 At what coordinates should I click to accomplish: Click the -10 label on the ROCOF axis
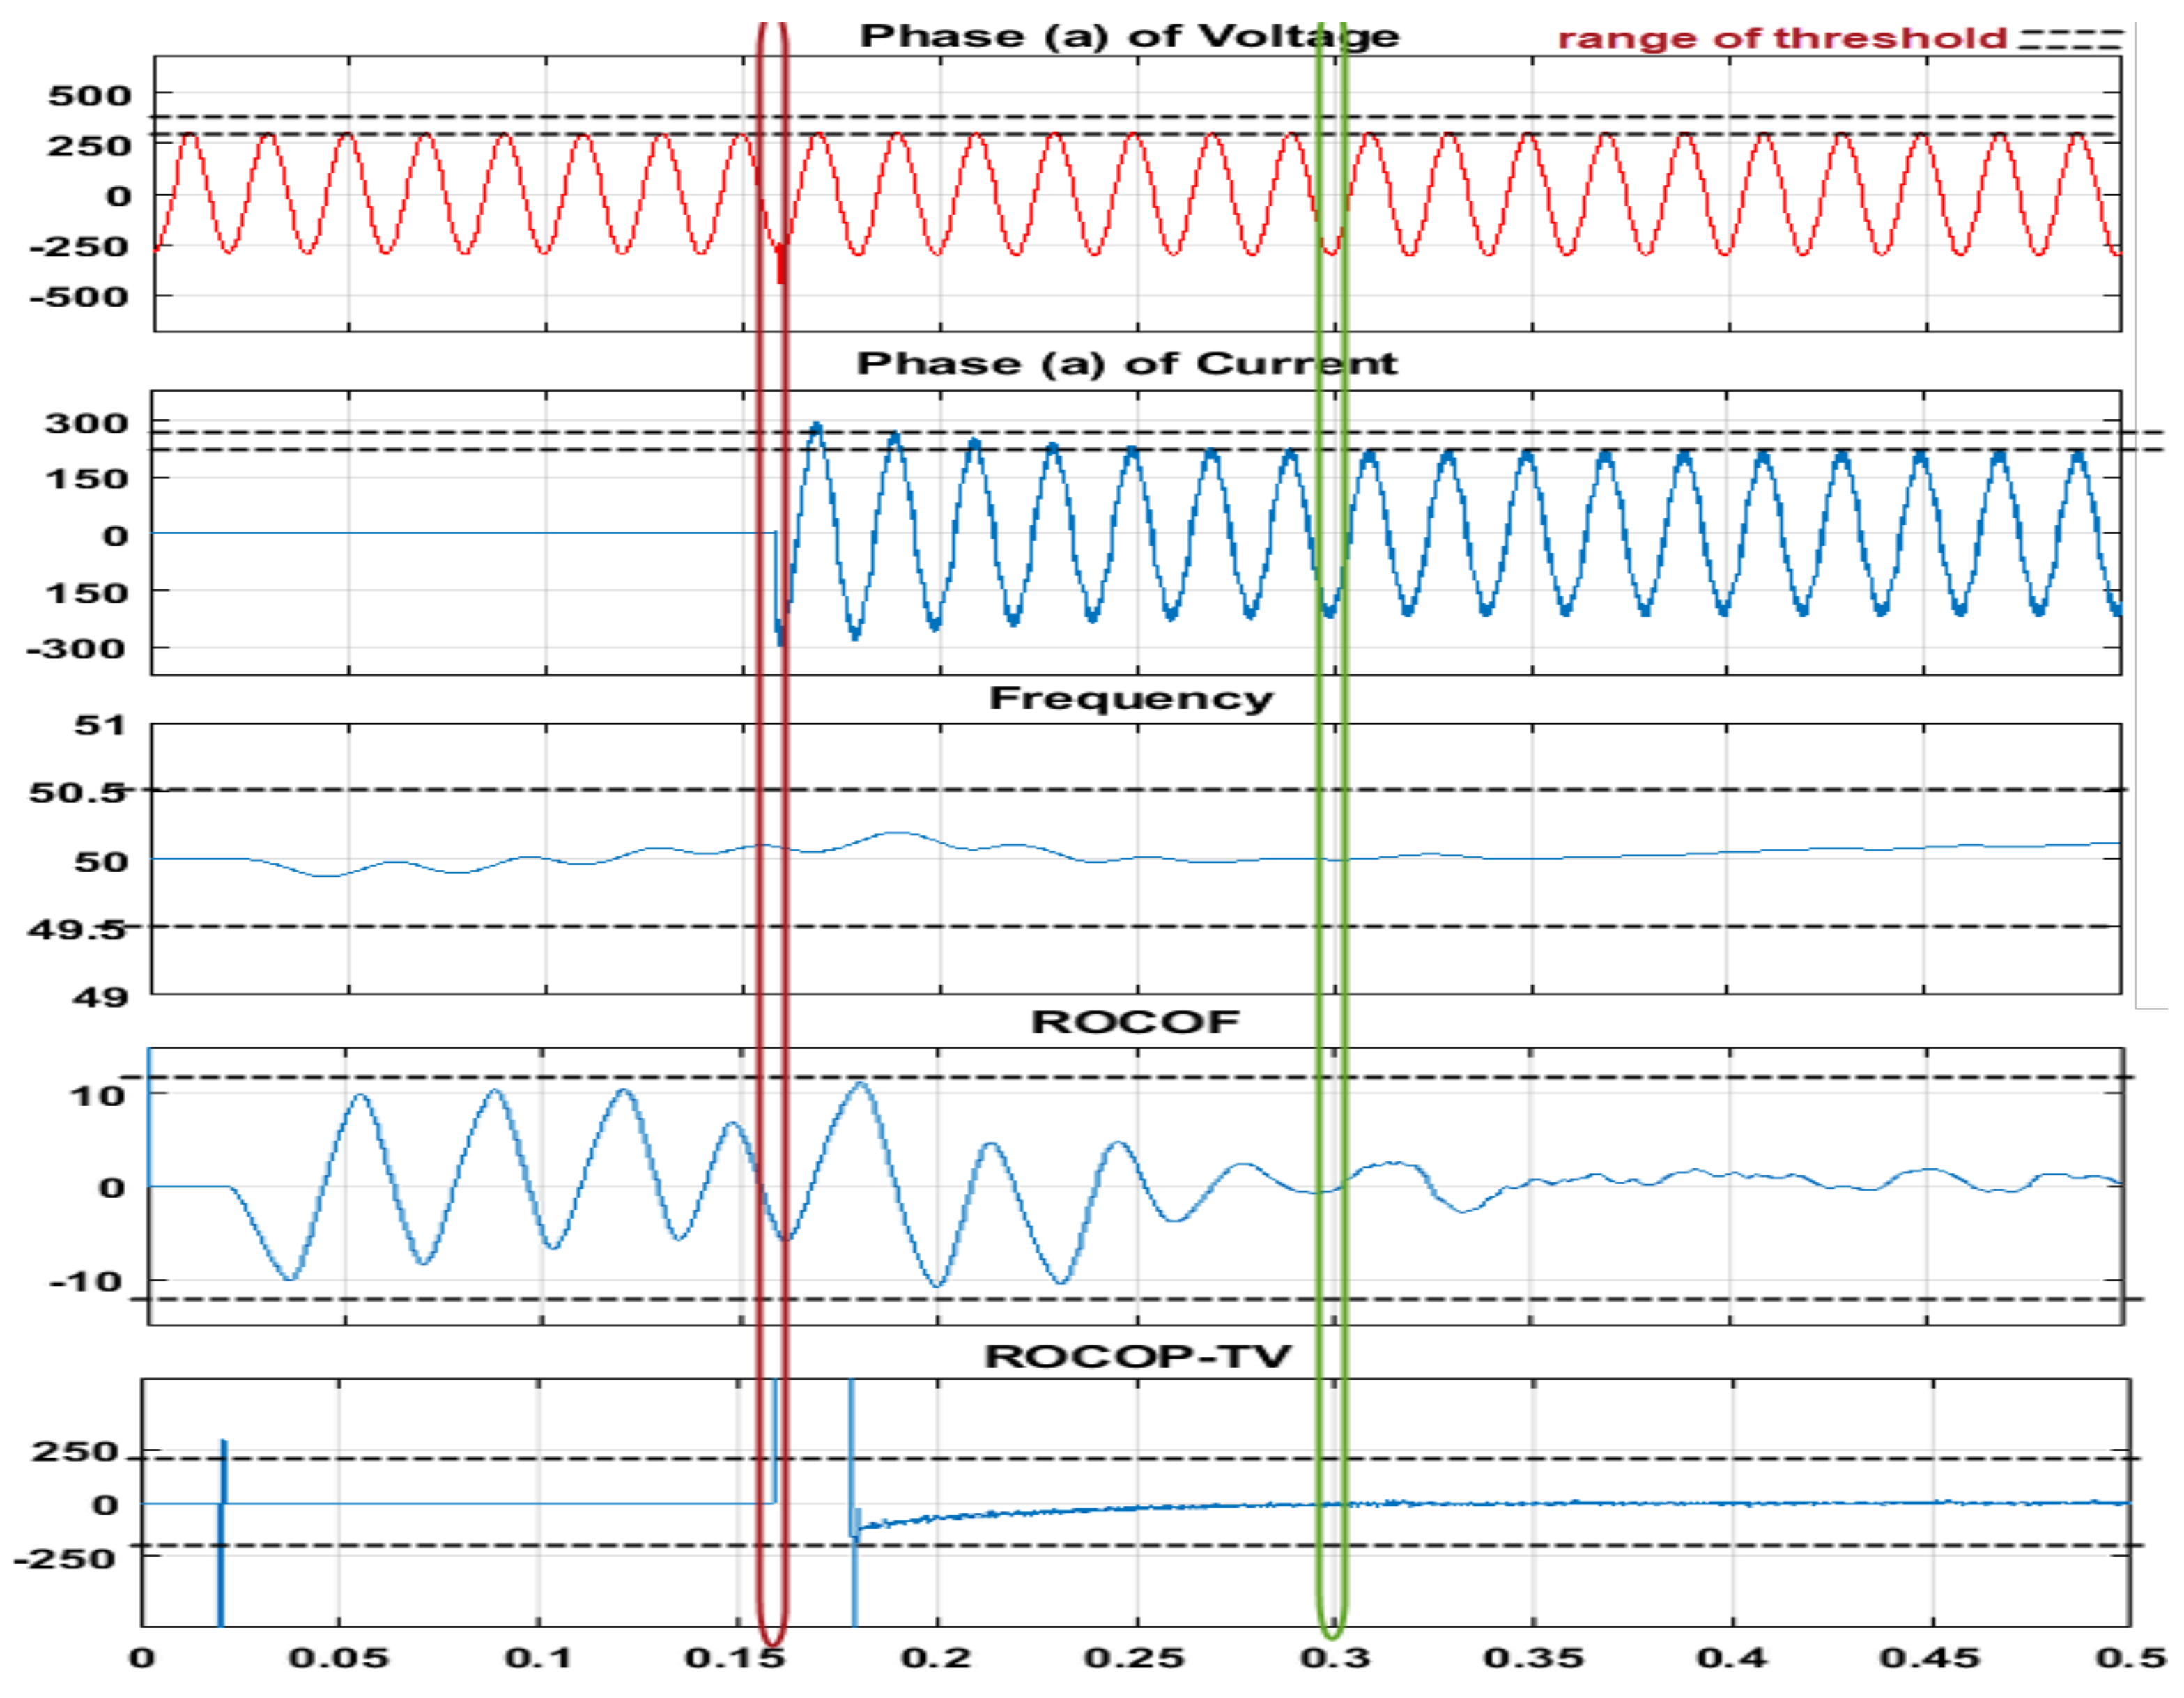click(87, 1282)
